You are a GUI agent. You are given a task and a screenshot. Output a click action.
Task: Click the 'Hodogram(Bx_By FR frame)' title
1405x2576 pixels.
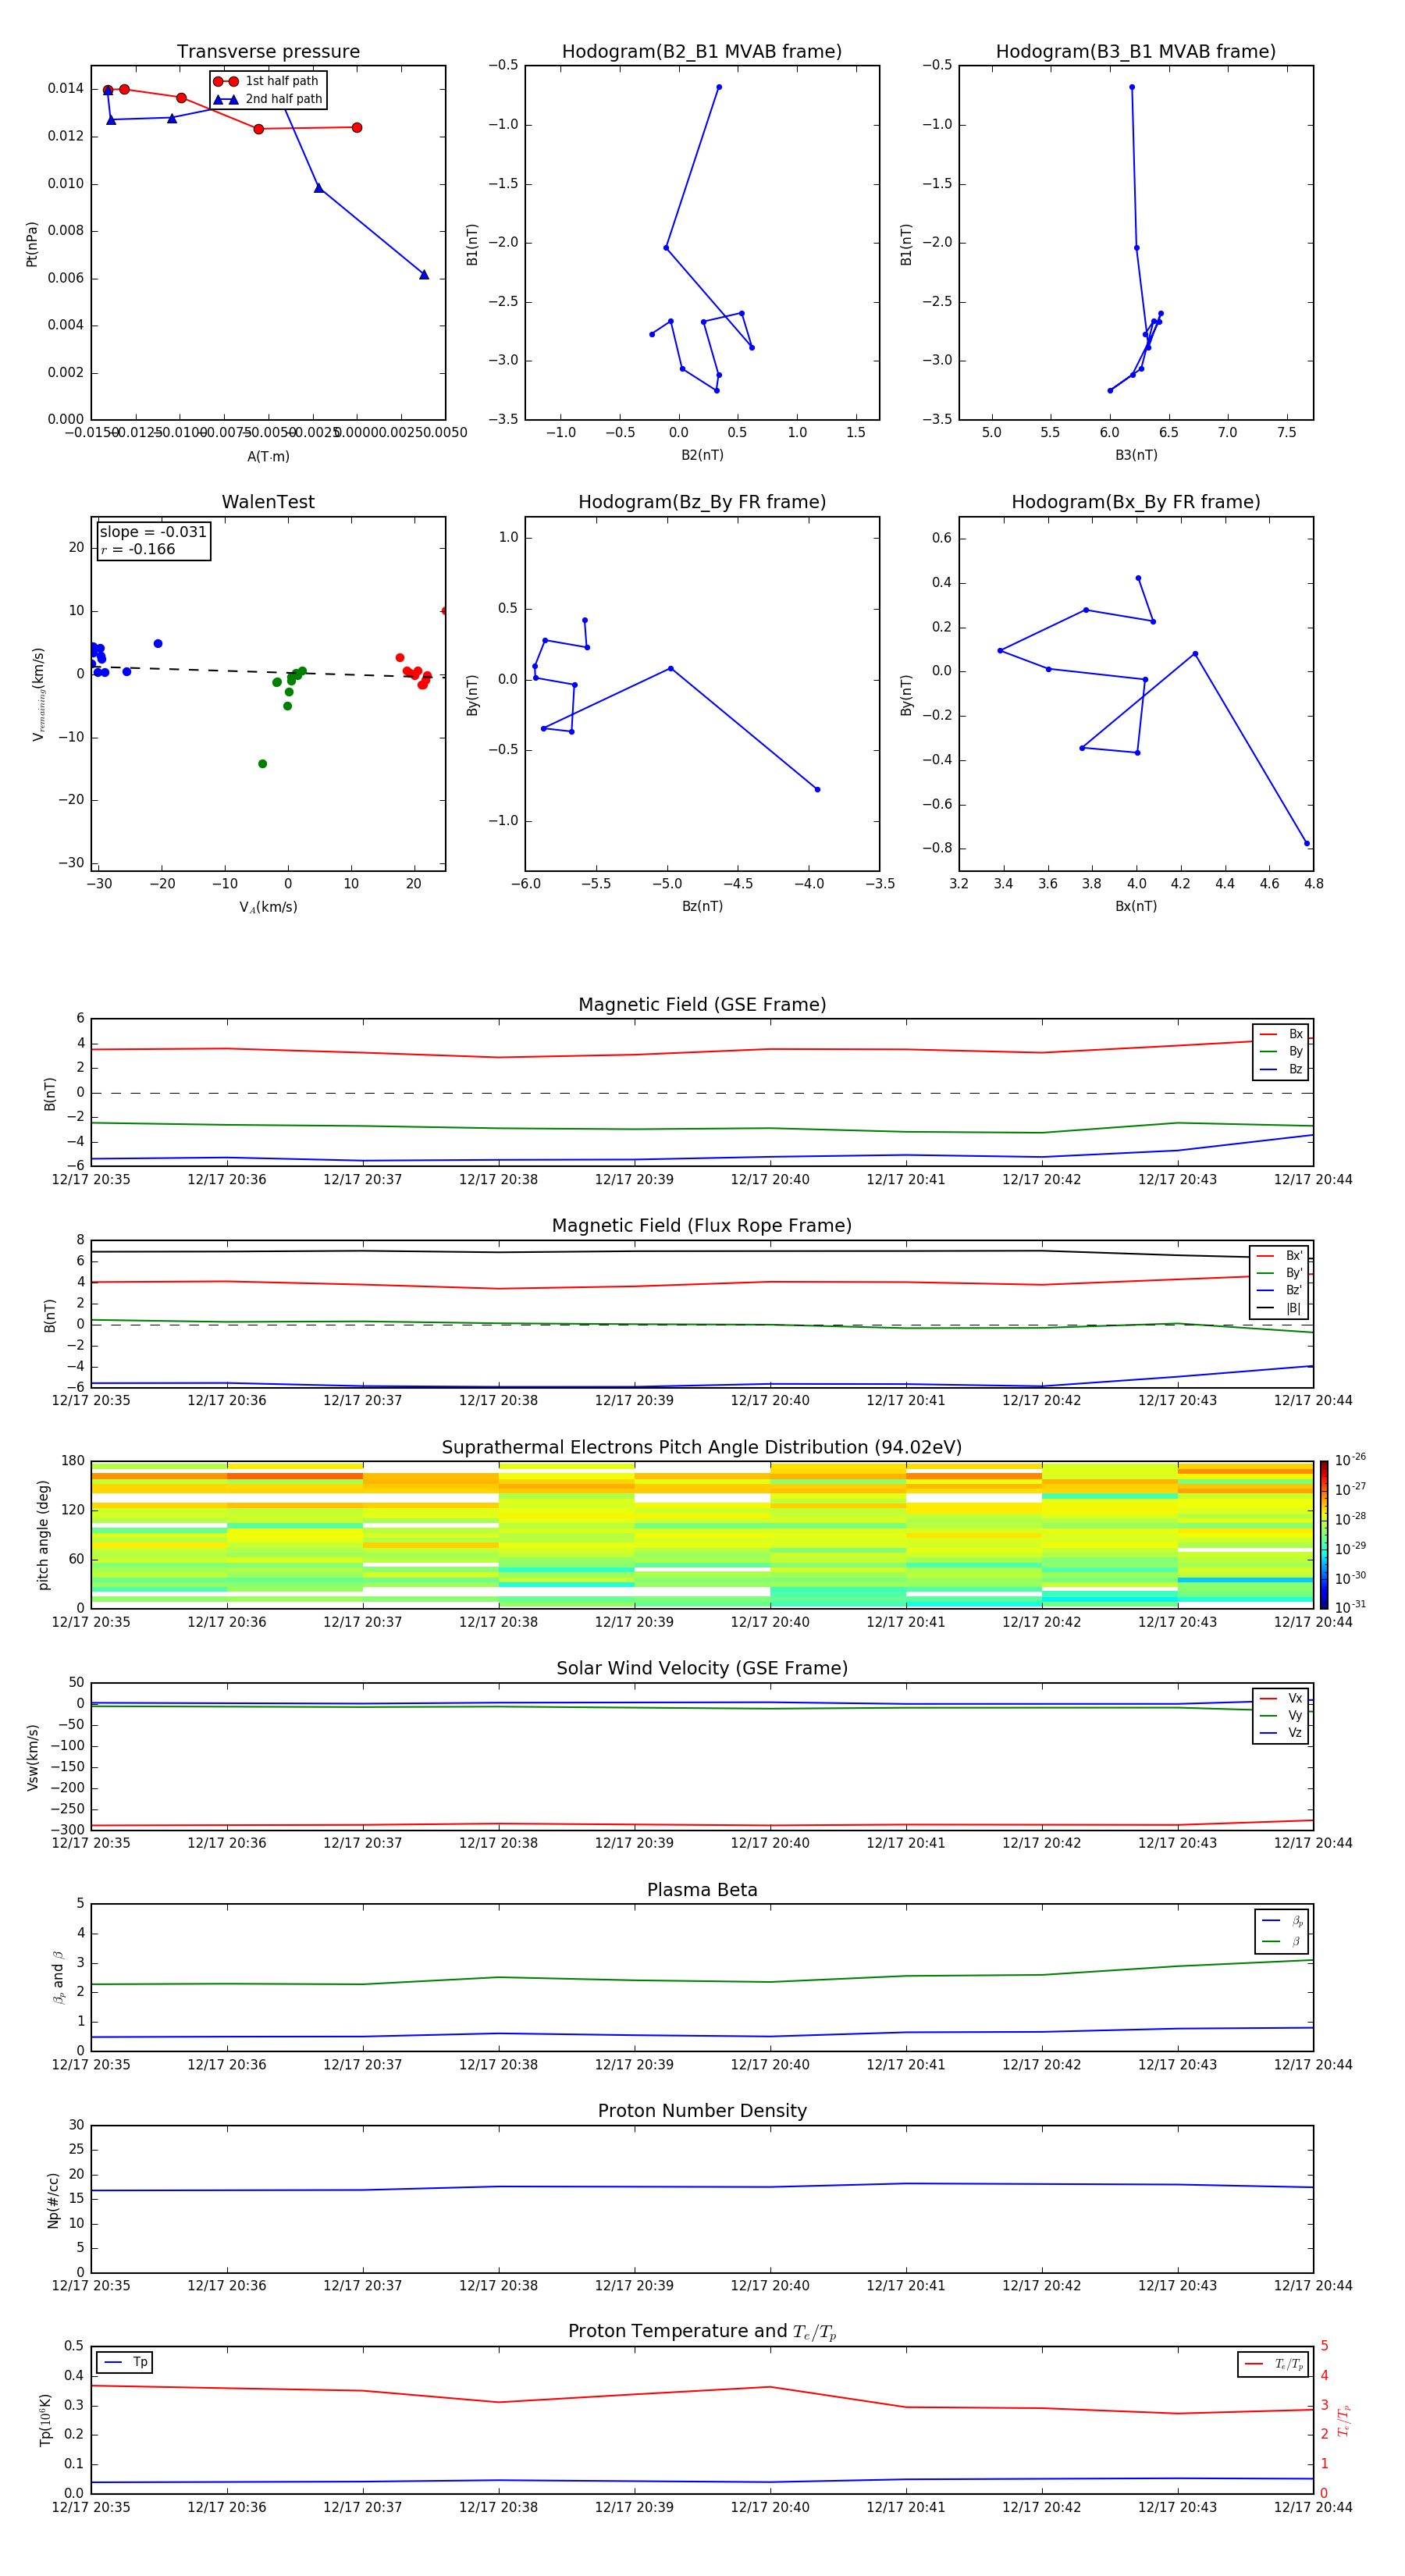[x=1136, y=502]
